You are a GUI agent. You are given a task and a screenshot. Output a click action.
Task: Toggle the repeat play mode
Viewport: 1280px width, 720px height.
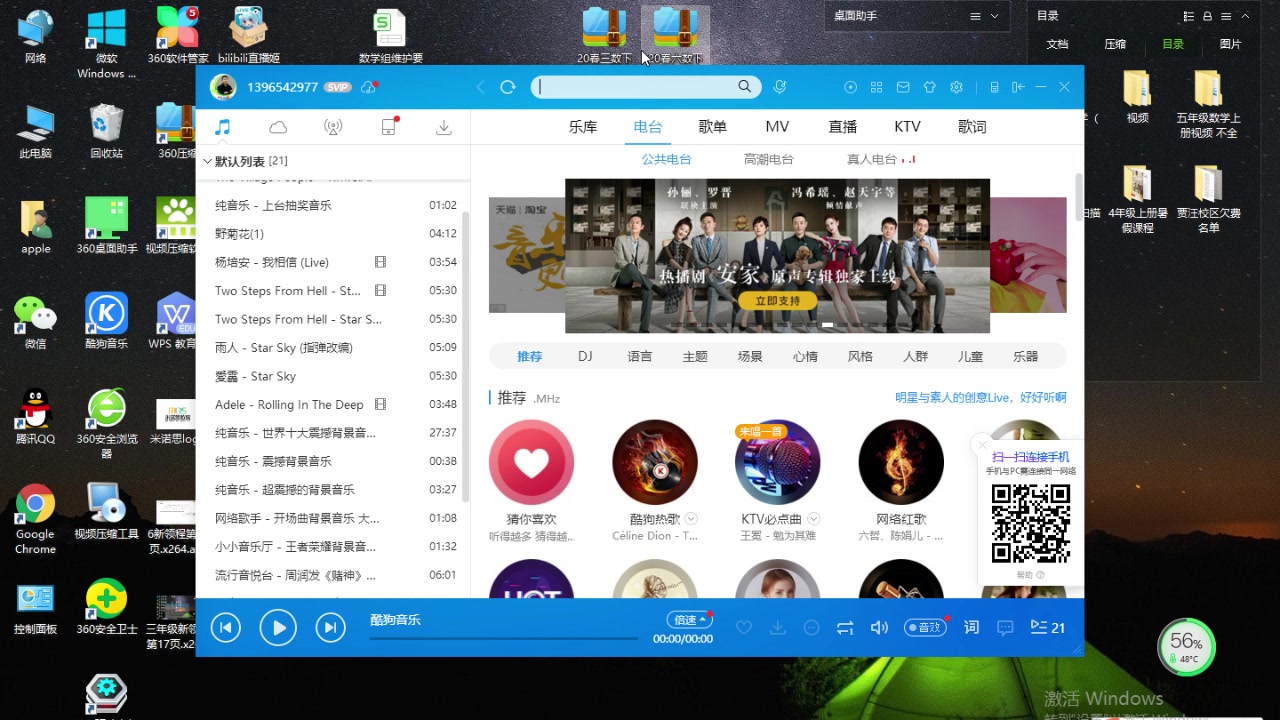845,628
